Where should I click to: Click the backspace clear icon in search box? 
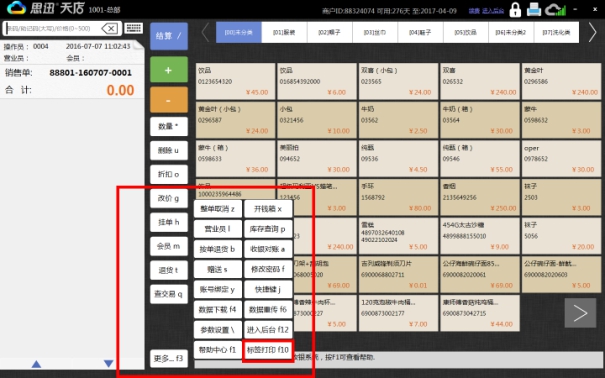point(110,28)
